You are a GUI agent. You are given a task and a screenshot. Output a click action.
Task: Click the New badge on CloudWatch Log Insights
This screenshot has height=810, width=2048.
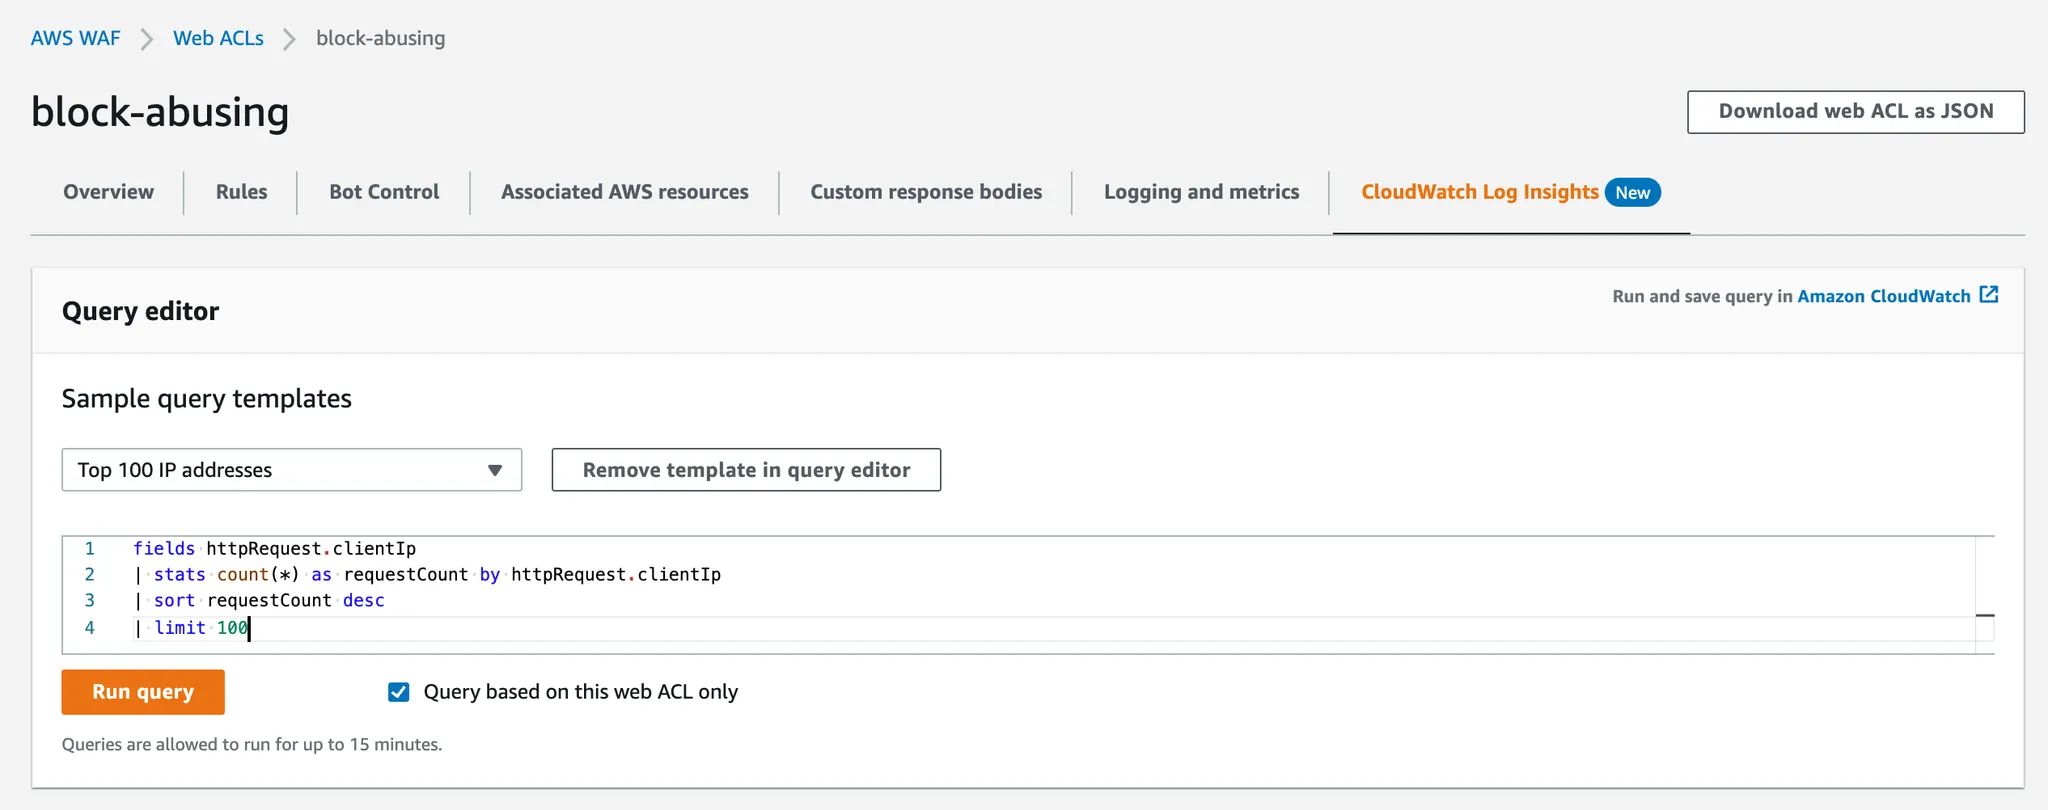[x=1632, y=193]
